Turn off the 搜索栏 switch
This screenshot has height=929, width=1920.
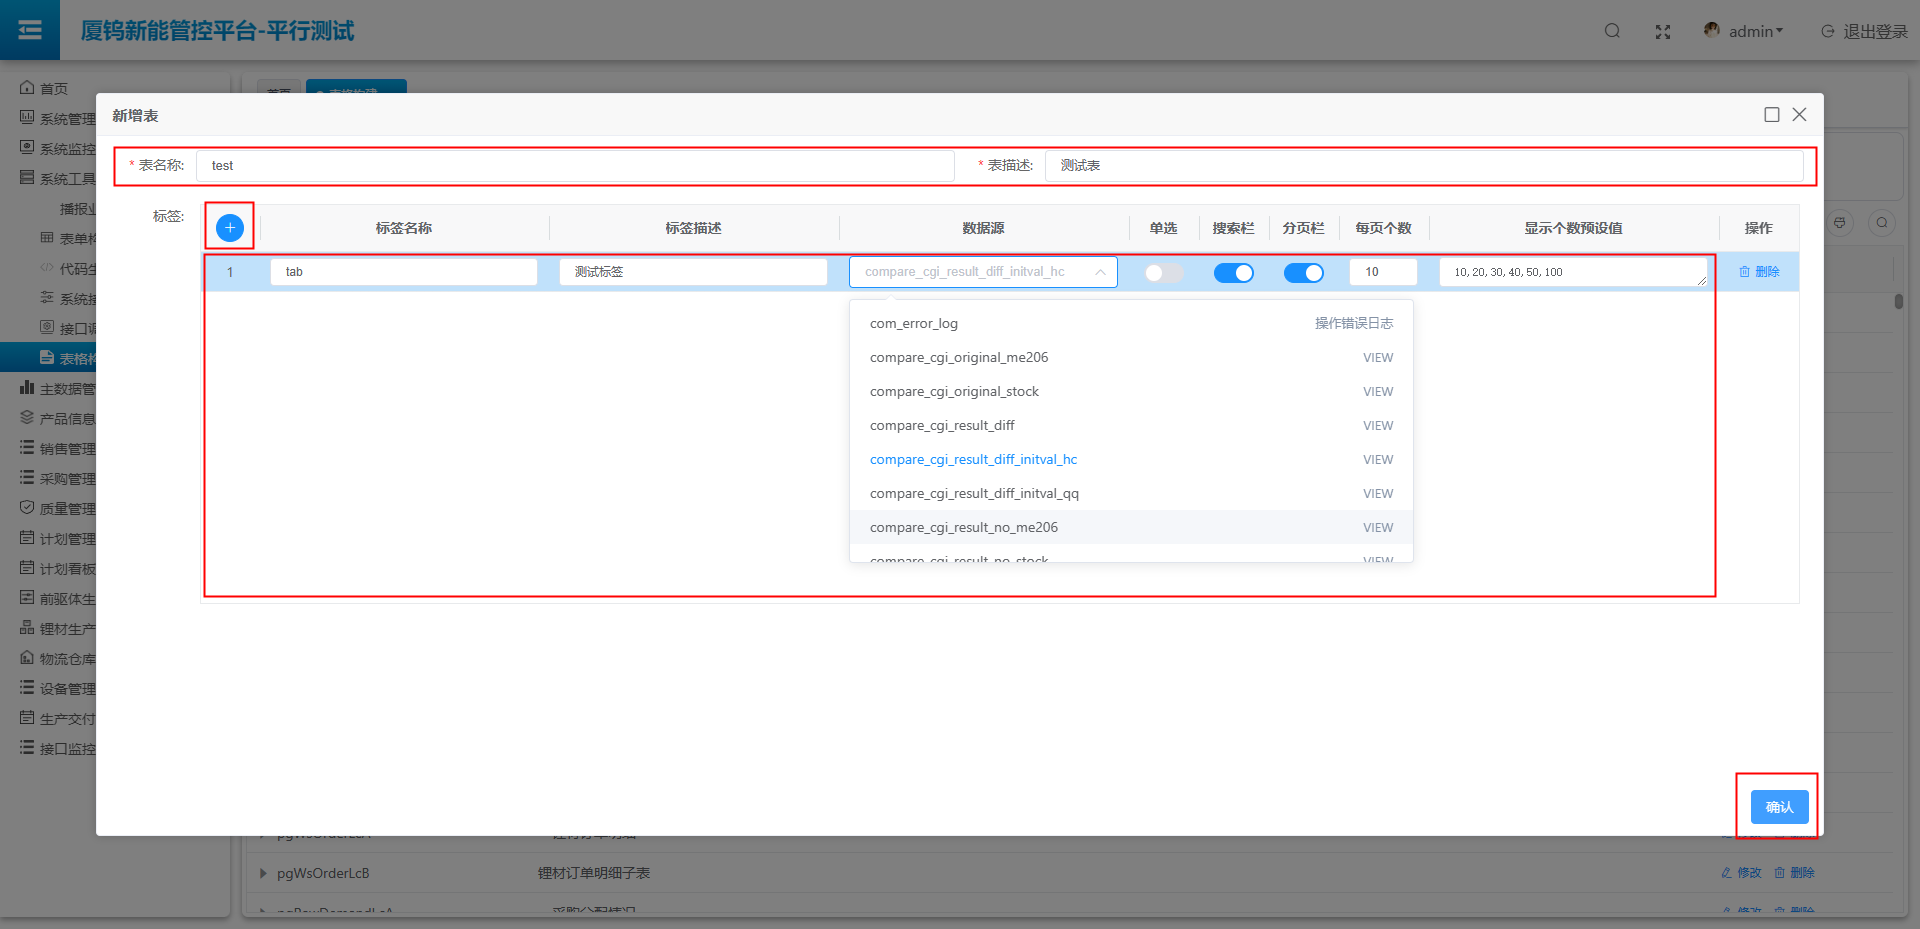click(1233, 273)
